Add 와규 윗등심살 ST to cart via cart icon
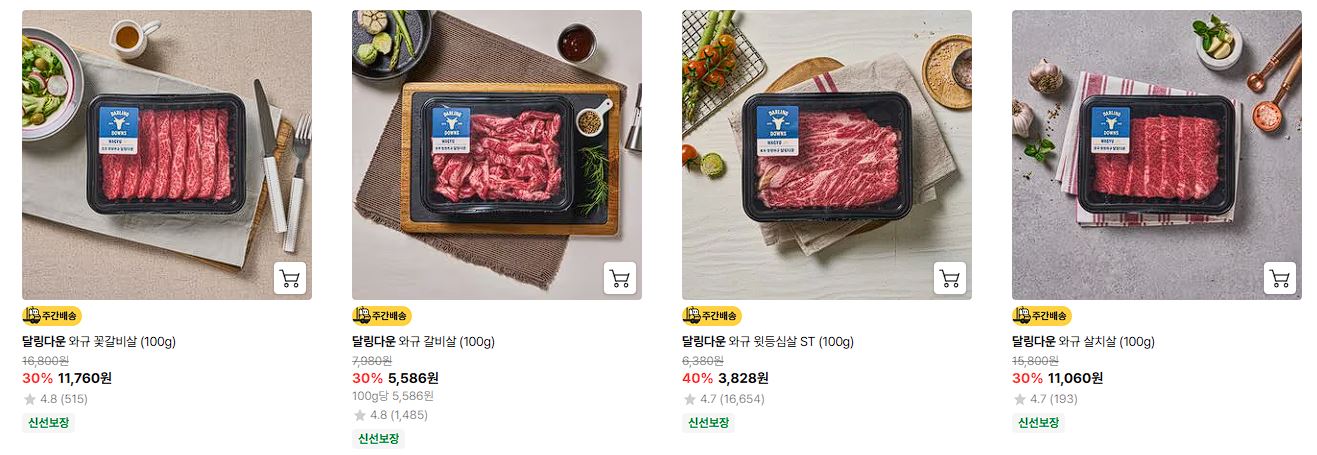 pos(950,278)
